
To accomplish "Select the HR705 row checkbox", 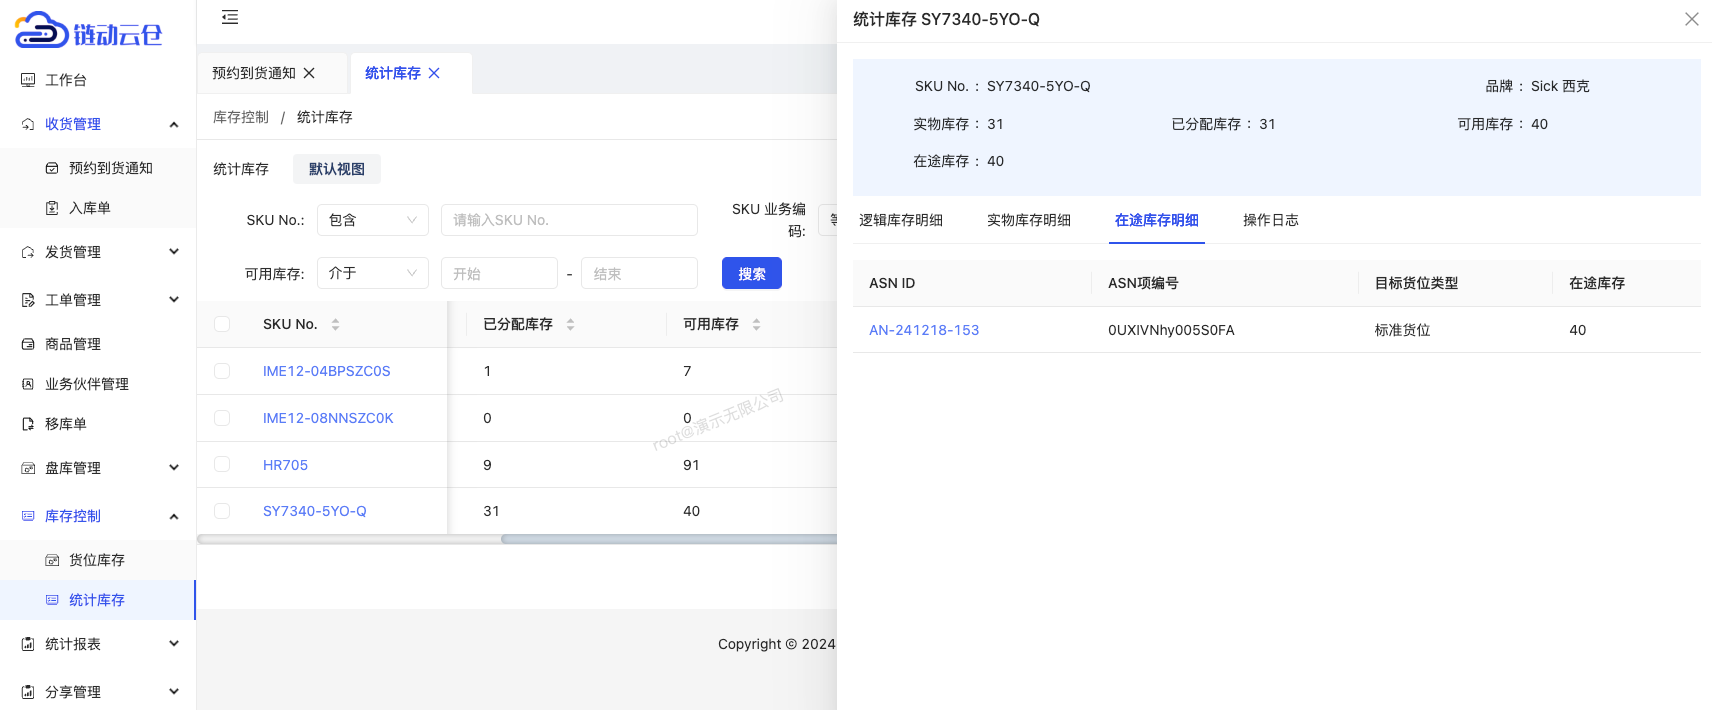I will (x=222, y=465).
